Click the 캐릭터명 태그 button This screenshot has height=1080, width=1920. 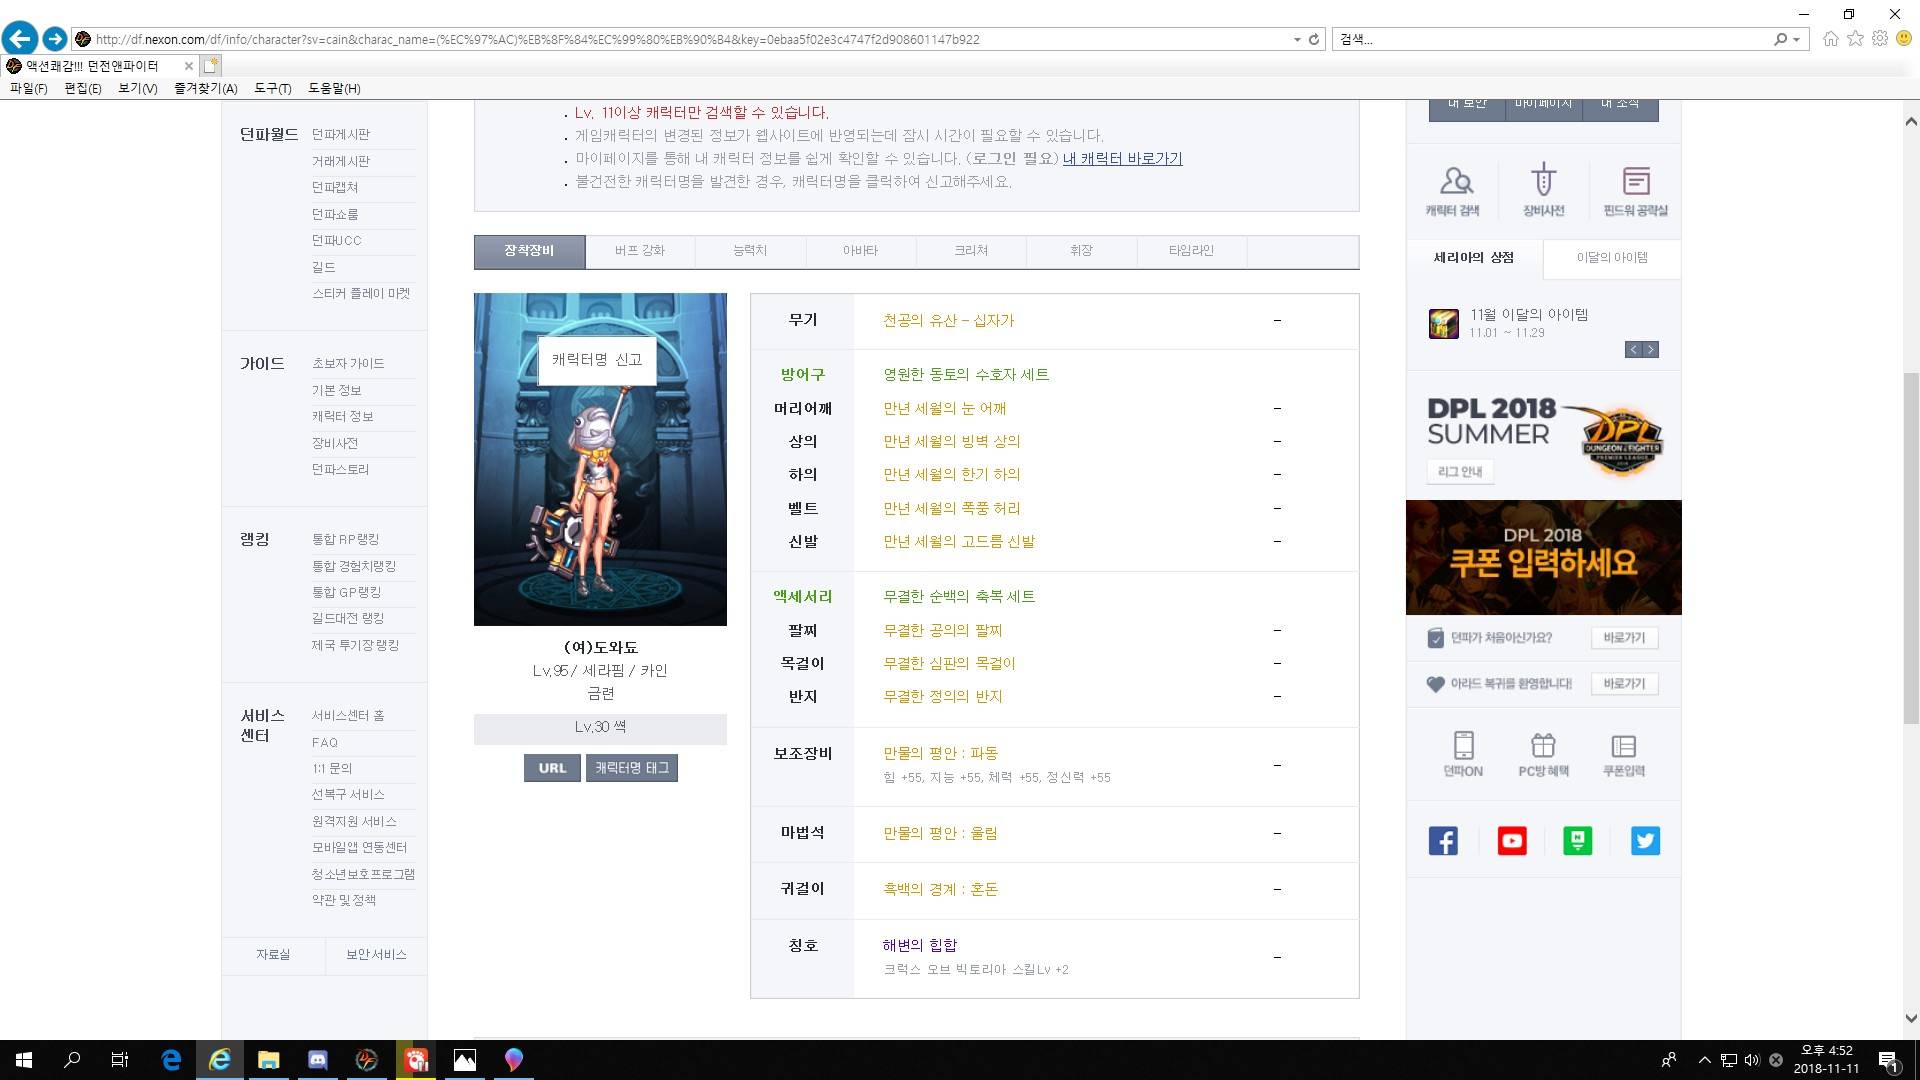coord(632,768)
